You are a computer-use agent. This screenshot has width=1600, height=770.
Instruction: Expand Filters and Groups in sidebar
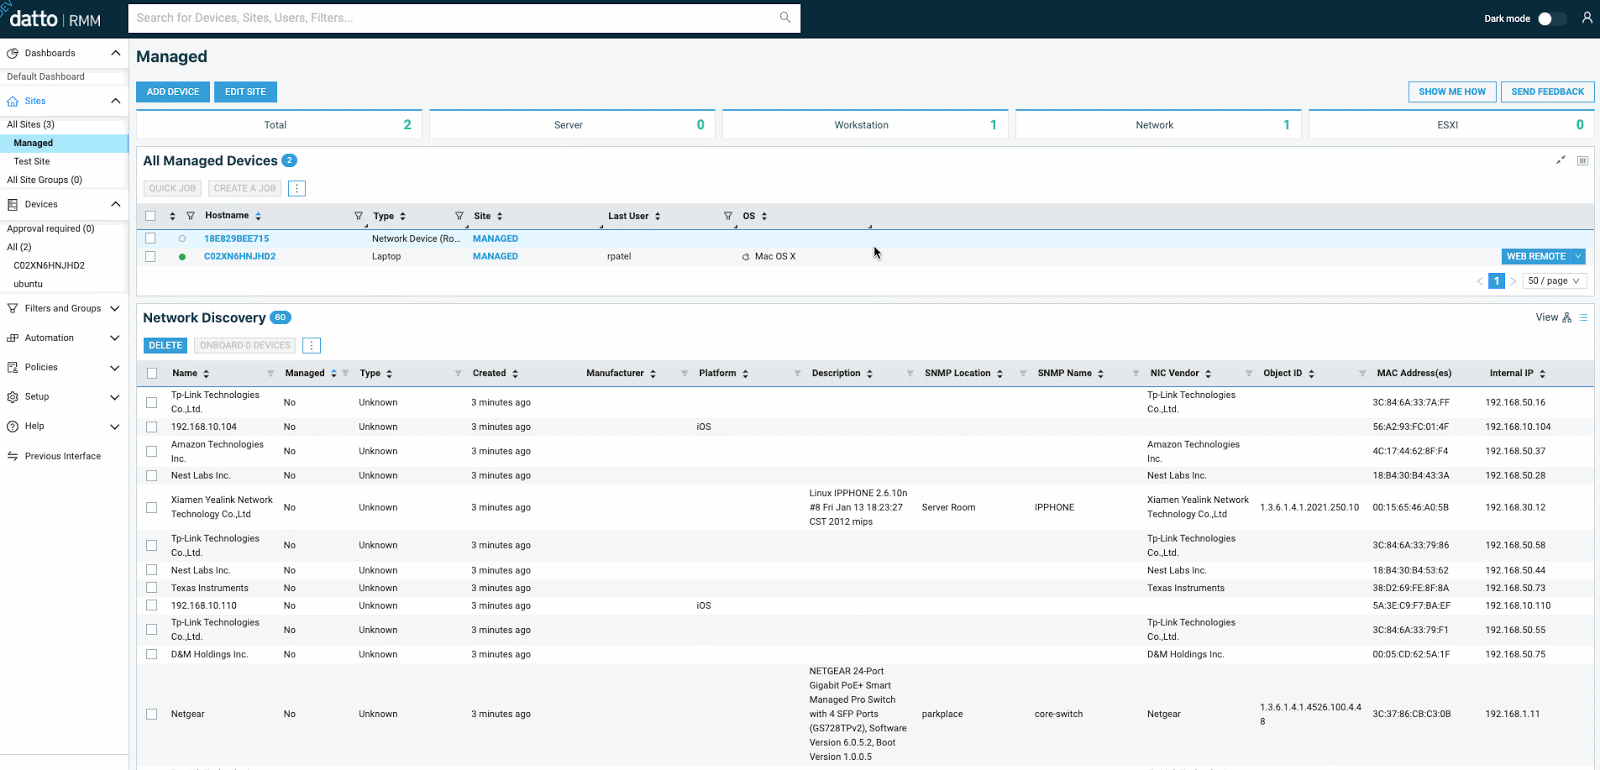115,308
